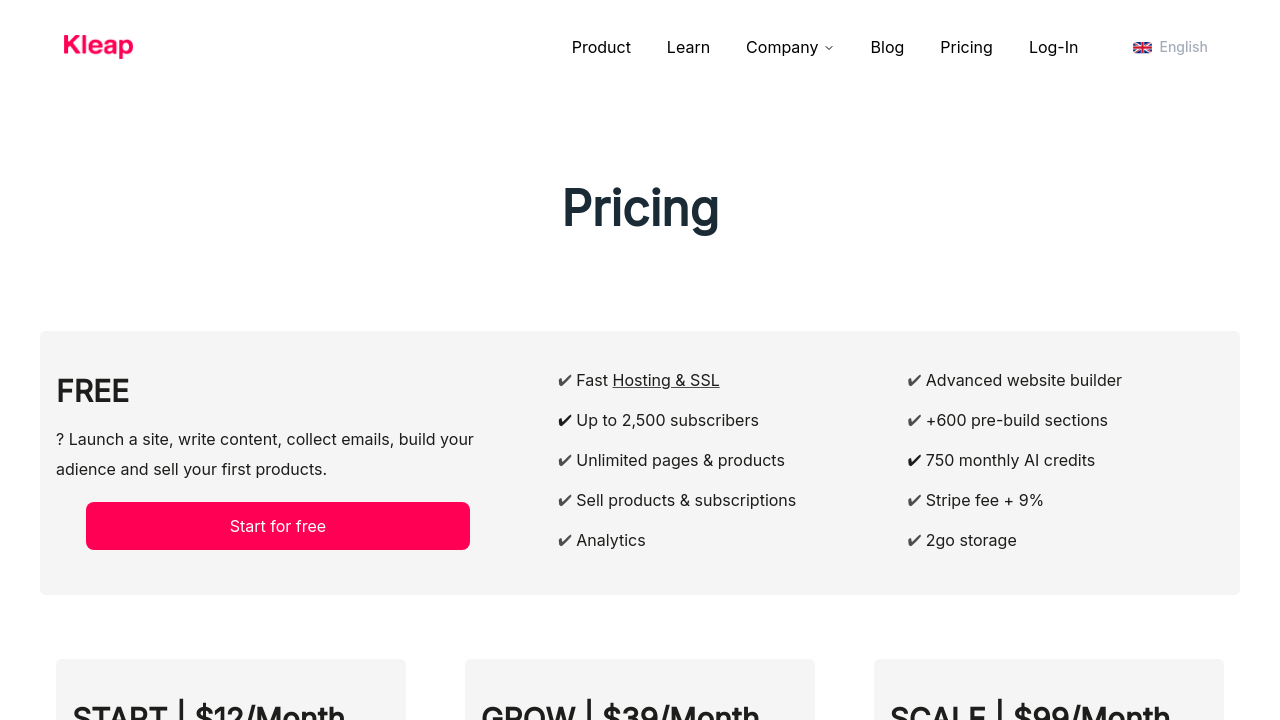Click checkmark beside Up to 2,500 subscribers
Image resolution: width=1280 pixels, height=720 pixels.
point(564,420)
